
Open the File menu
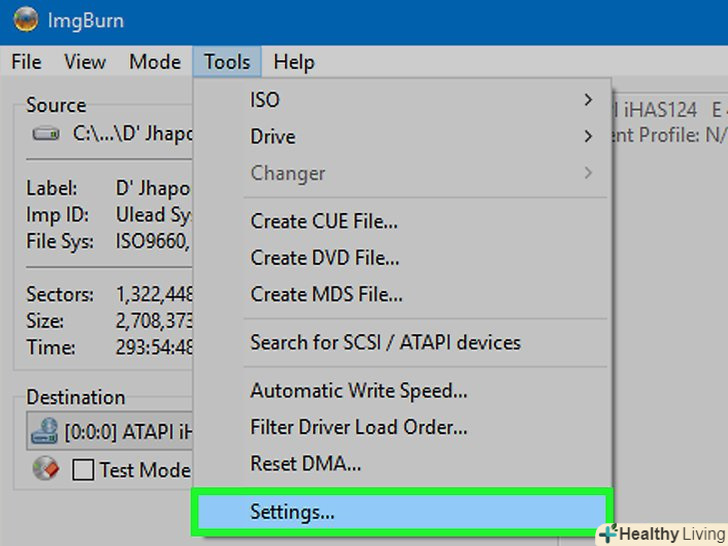pyautogui.click(x=26, y=62)
